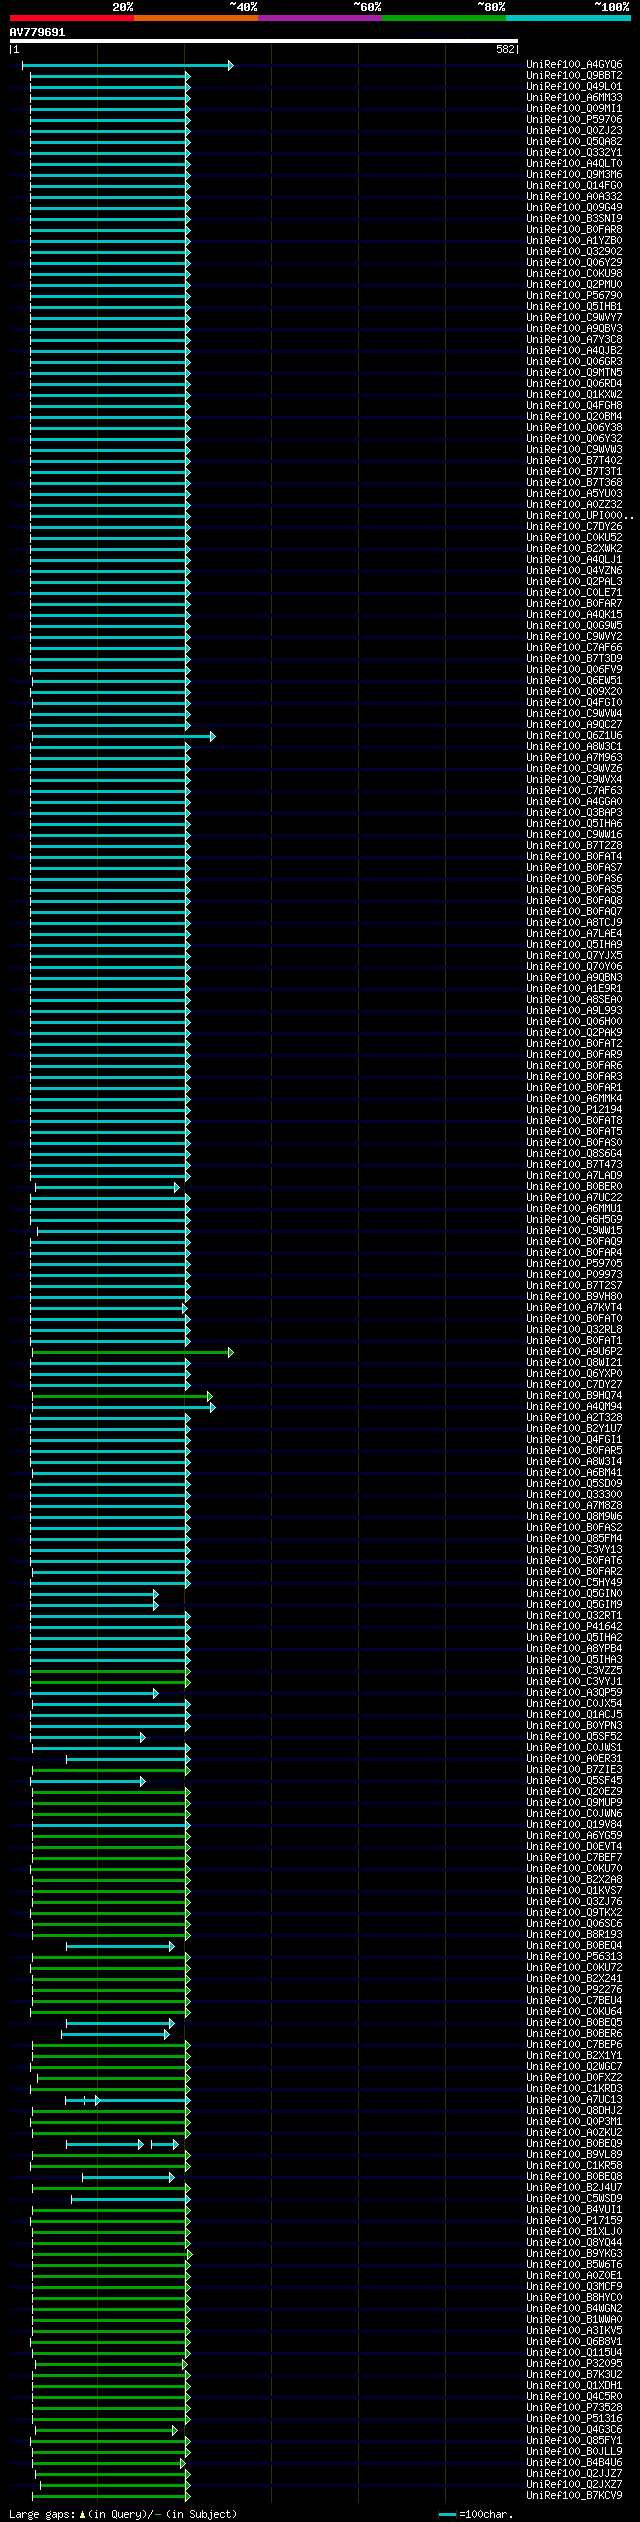
Task: Select hit label UniRef100_Q3MCF9
Action: [574, 2287]
